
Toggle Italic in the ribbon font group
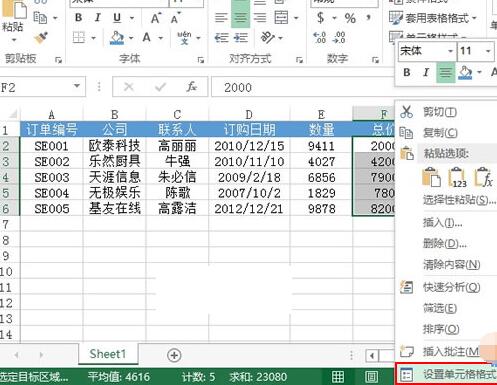pos(97,17)
